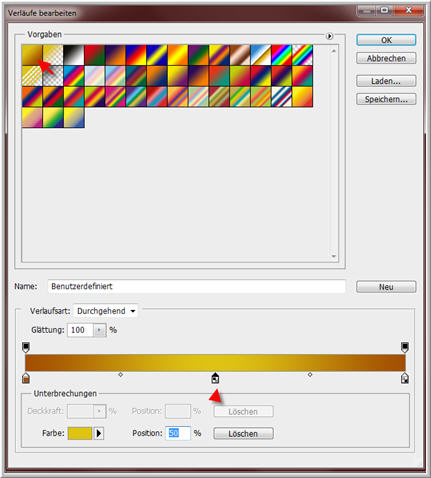Choose the transparent rainbow gradient preset
Image resolution: width=431 pixels, height=478 pixels.
tap(302, 55)
